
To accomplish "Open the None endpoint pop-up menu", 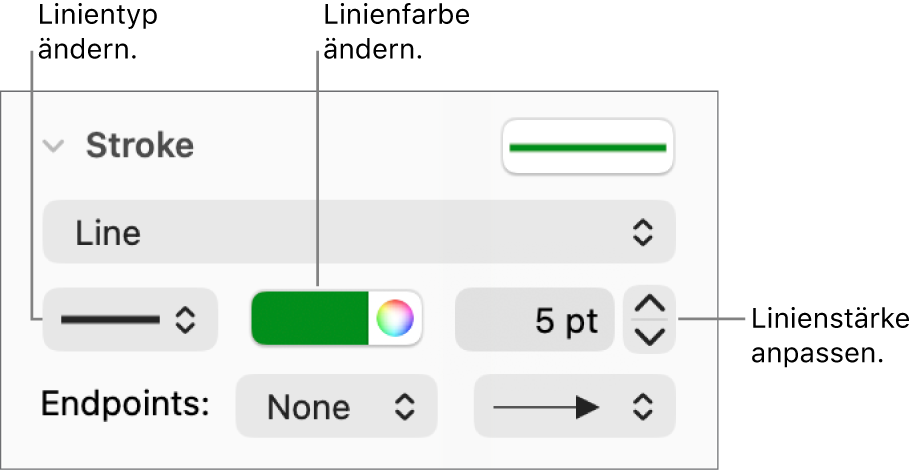I will point(336,406).
